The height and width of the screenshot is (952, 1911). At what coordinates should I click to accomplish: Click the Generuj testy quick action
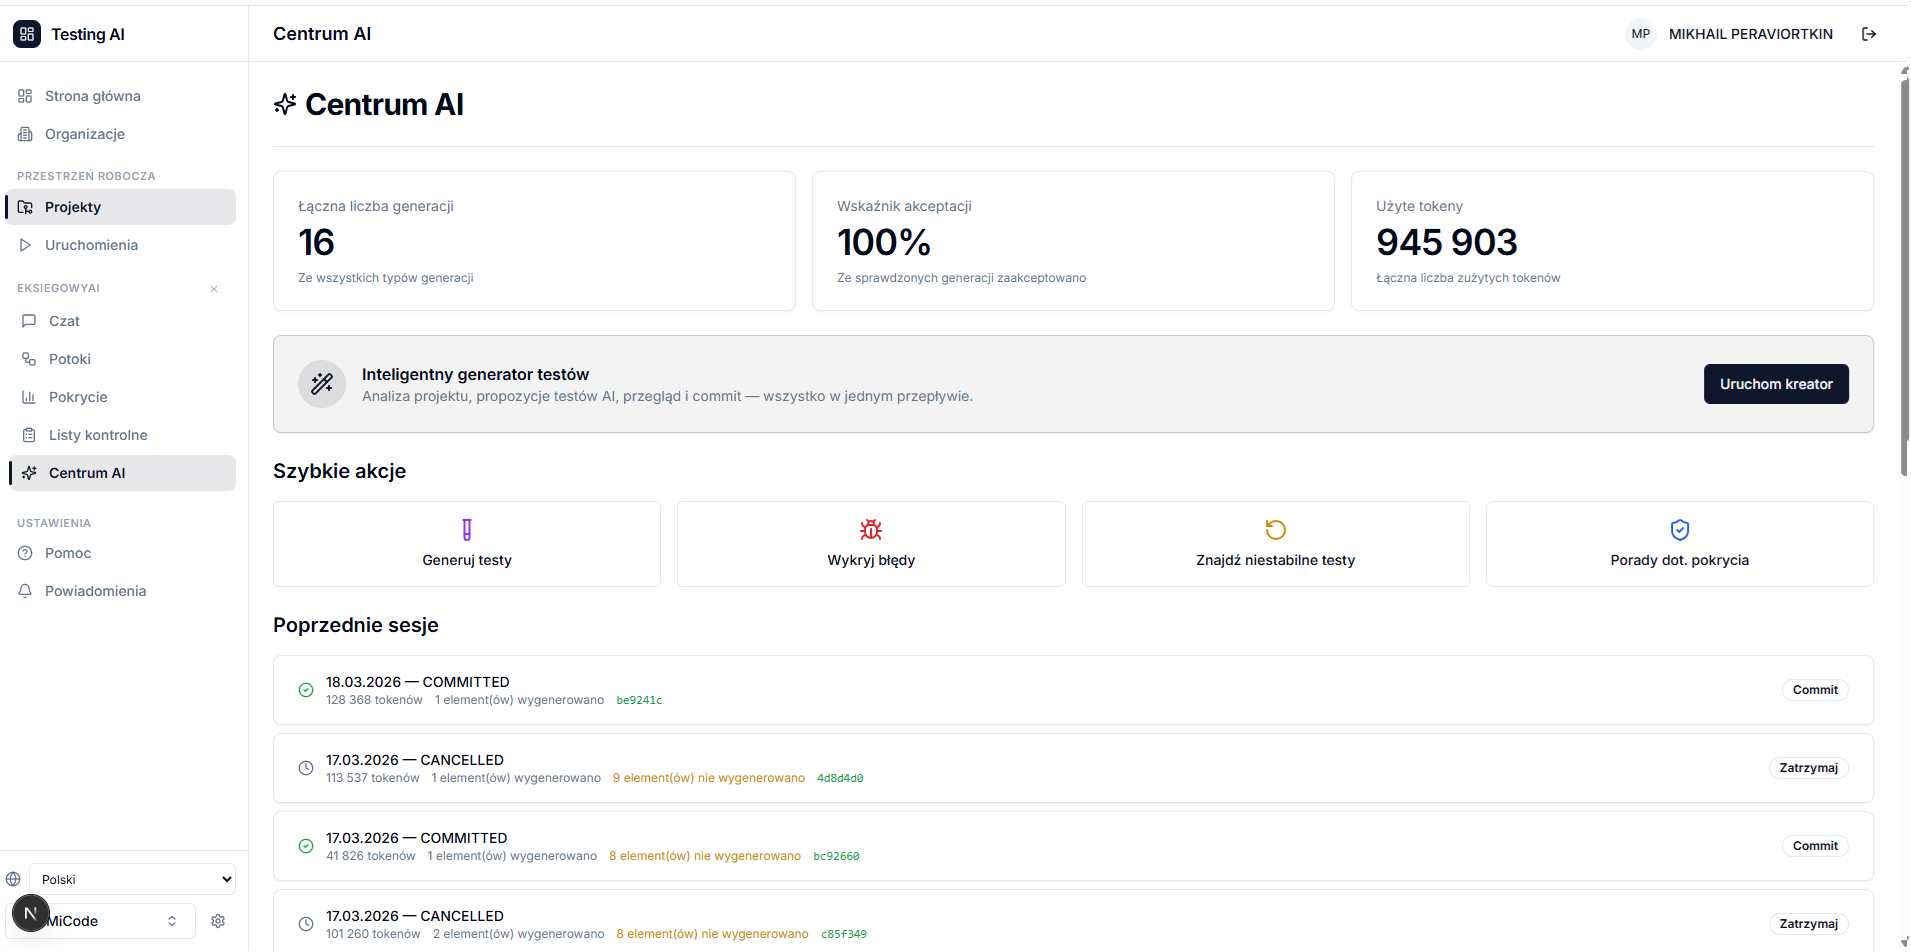[x=467, y=544]
